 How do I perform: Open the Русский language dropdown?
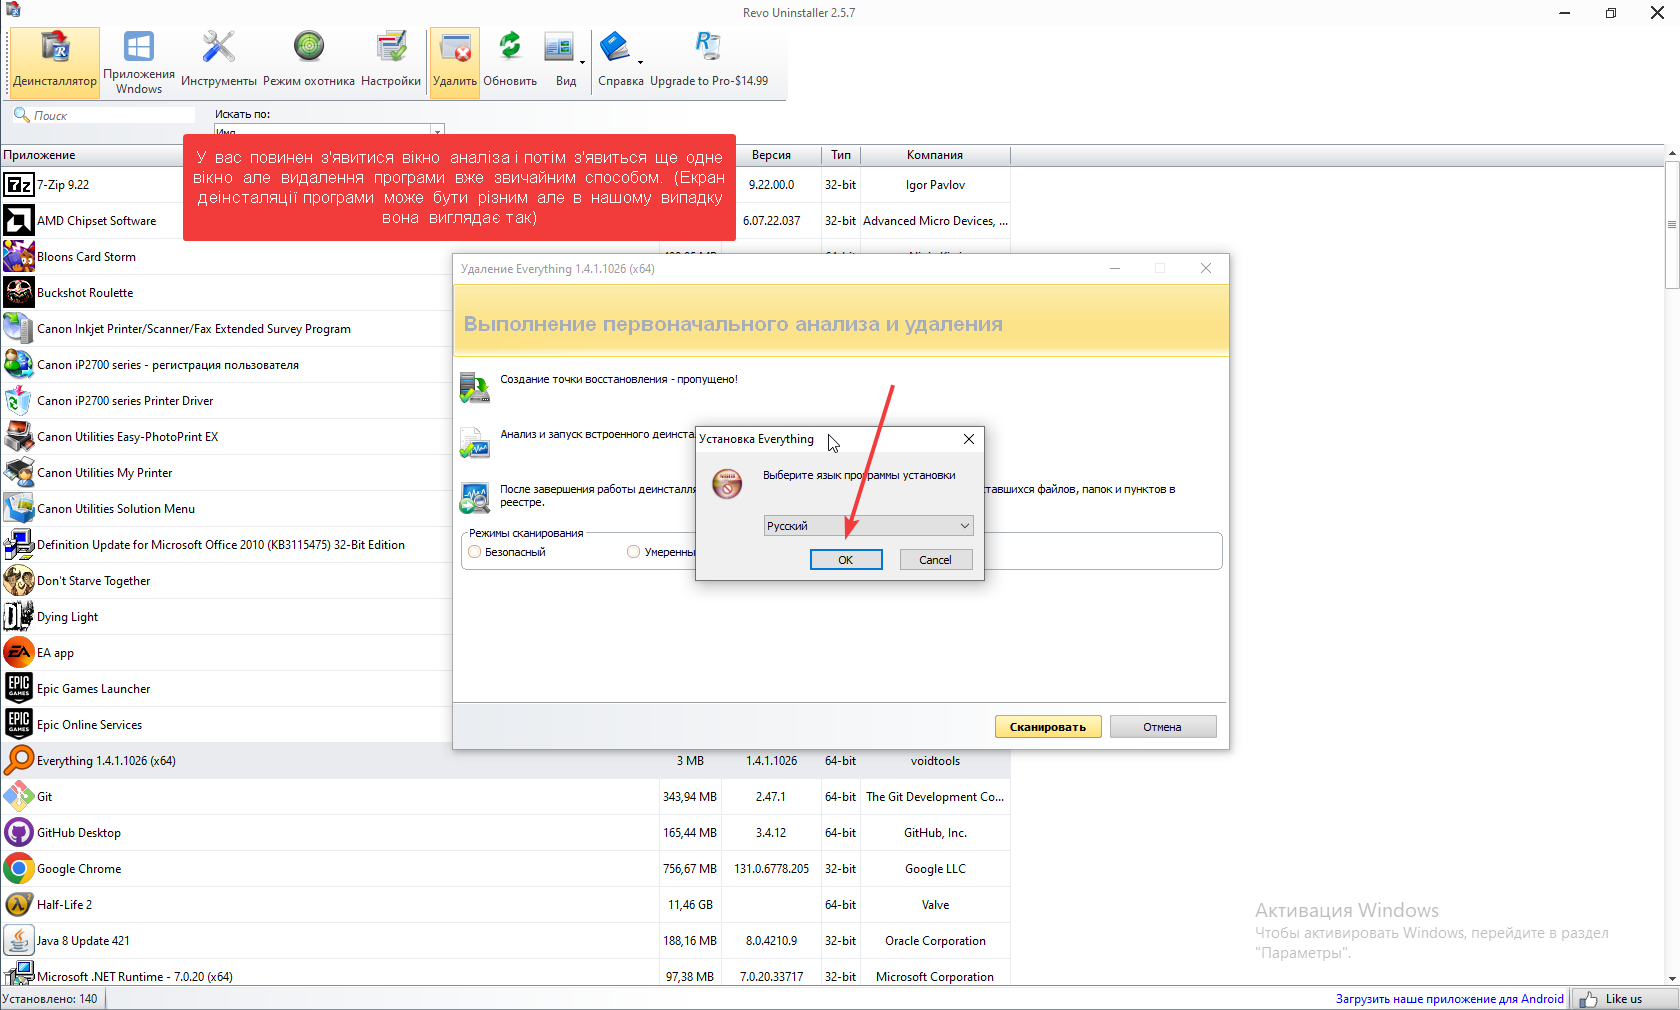pos(868,526)
